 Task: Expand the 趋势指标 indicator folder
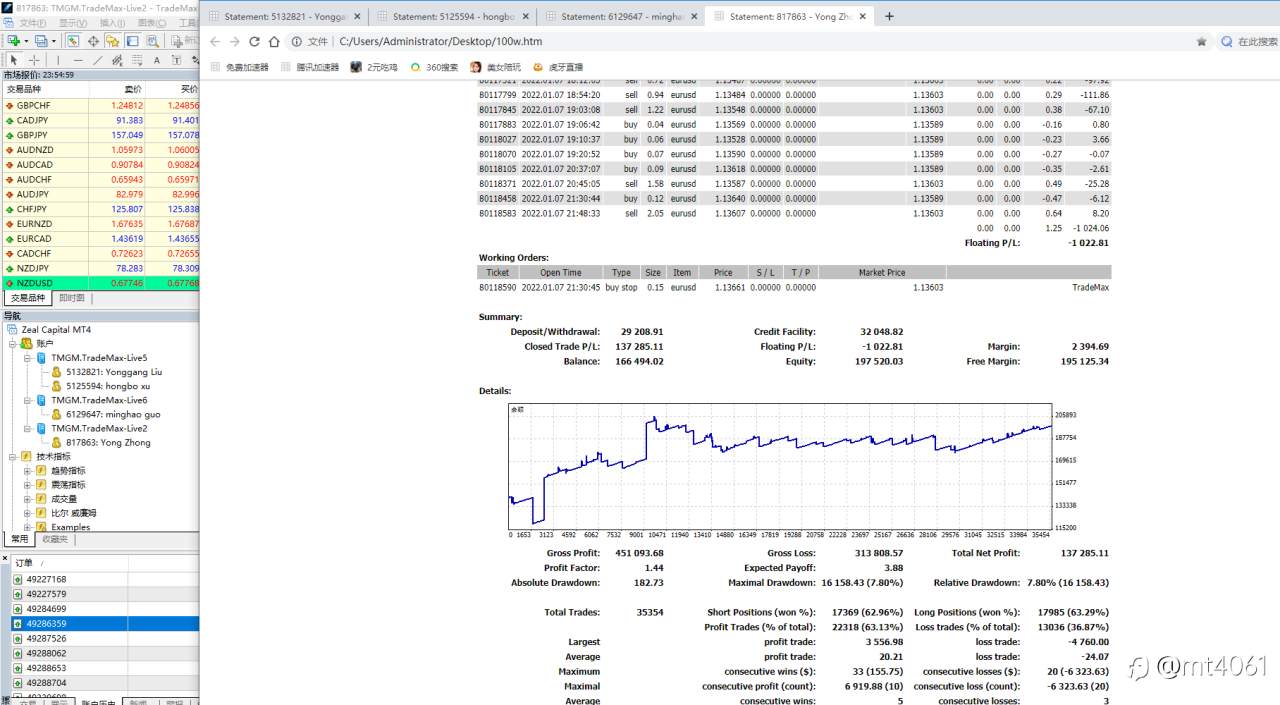pos(28,471)
